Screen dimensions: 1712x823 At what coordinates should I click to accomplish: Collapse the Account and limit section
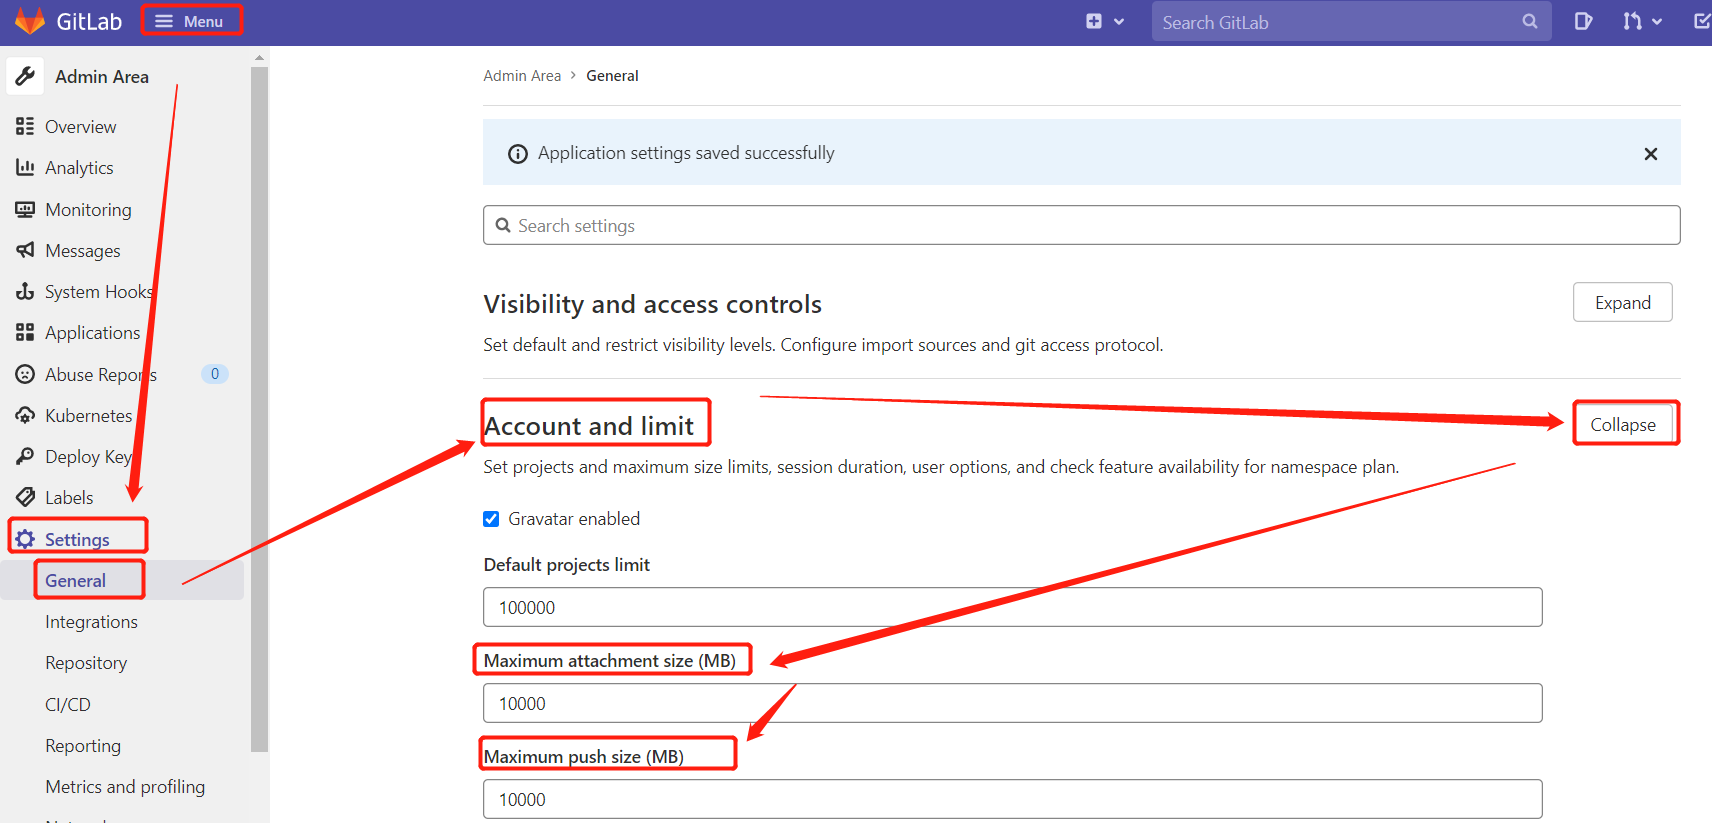pyautogui.click(x=1622, y=424)
